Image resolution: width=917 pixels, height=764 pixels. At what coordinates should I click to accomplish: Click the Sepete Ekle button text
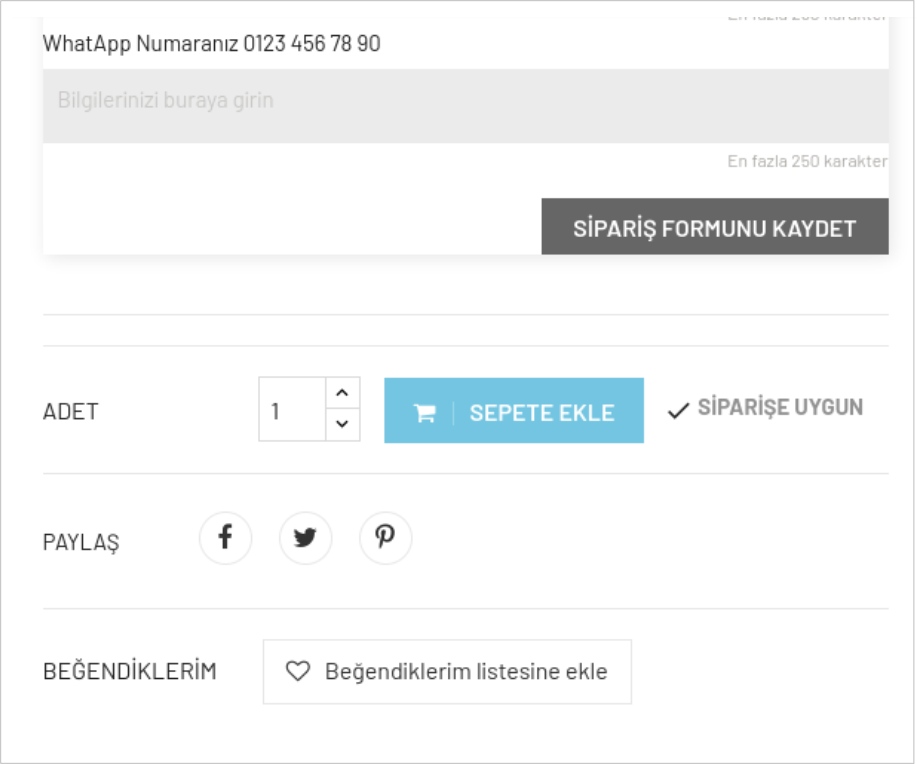pyautogui.click(x=541, y=413)
